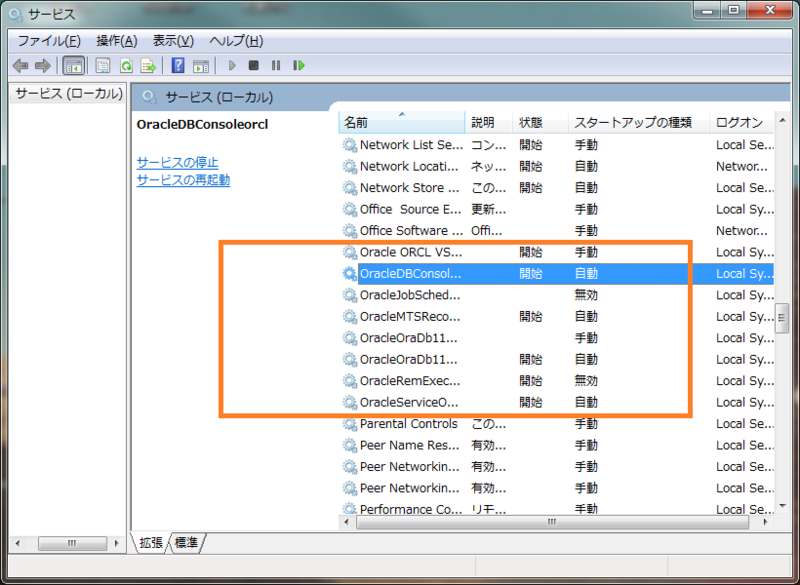Click the 無効 startup type of OracleJobSched...

coord(586,295)
